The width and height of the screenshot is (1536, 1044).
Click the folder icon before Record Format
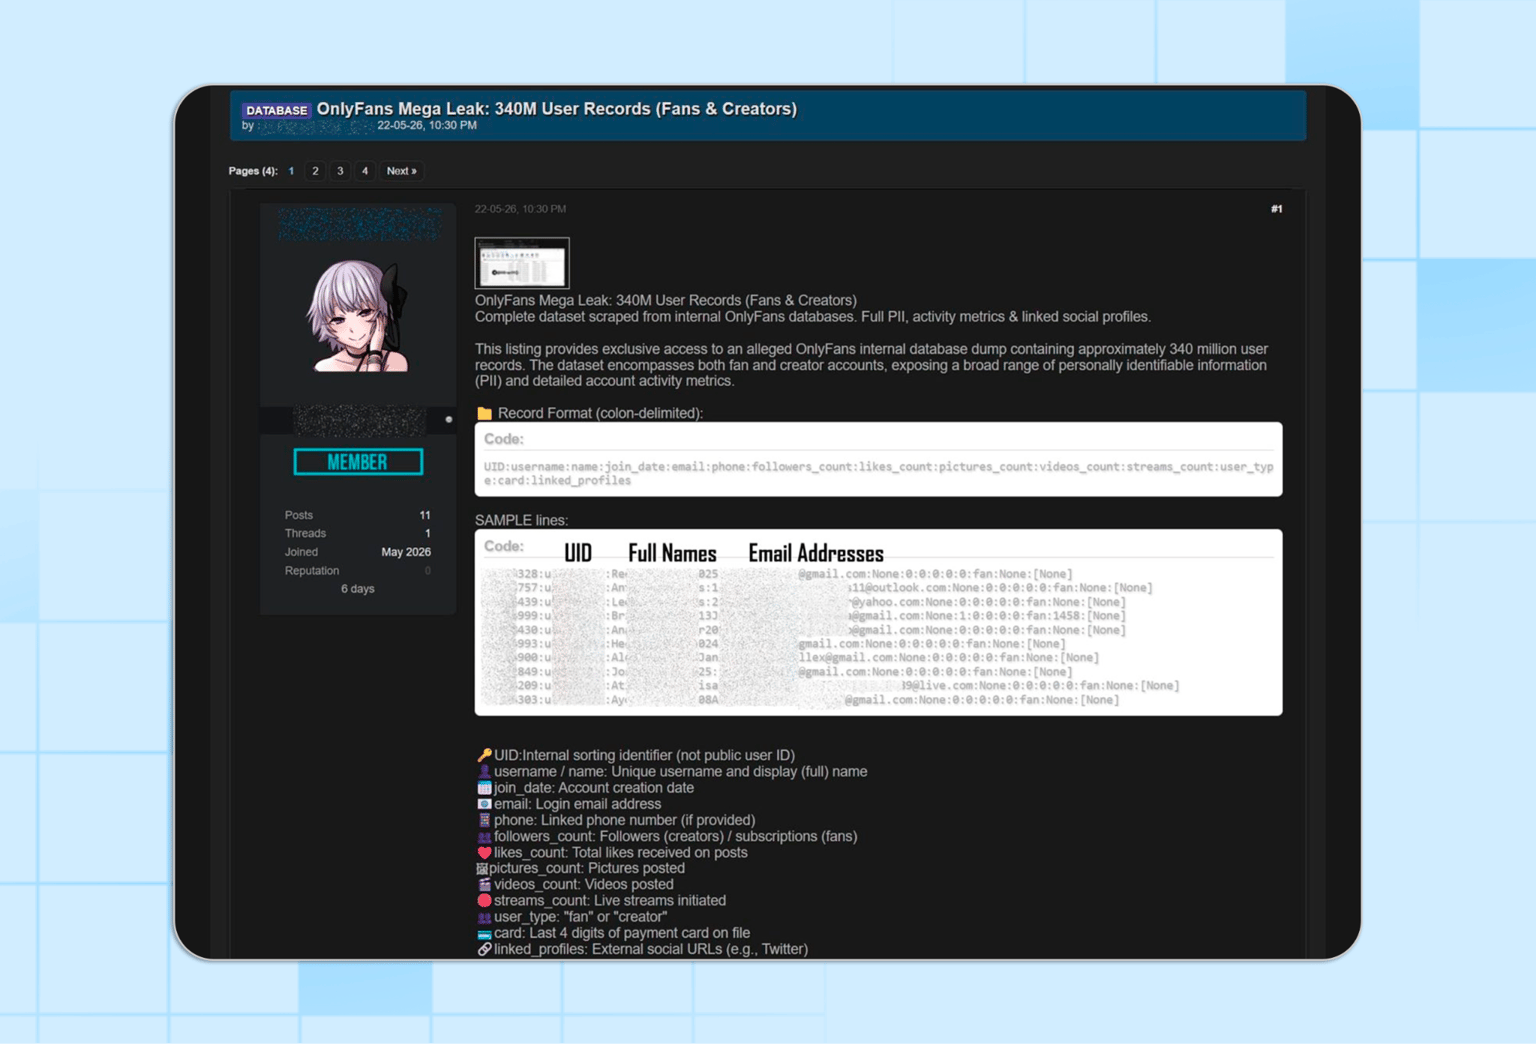[x=484, y=413]
